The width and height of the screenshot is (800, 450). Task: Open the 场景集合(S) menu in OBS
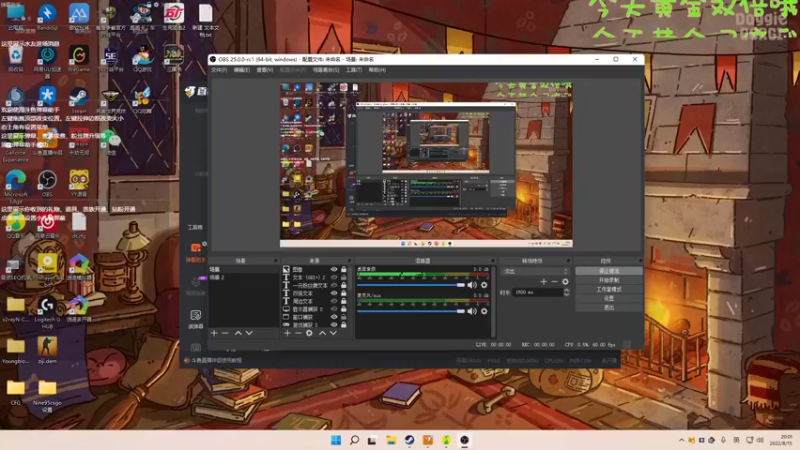(326, 70)
